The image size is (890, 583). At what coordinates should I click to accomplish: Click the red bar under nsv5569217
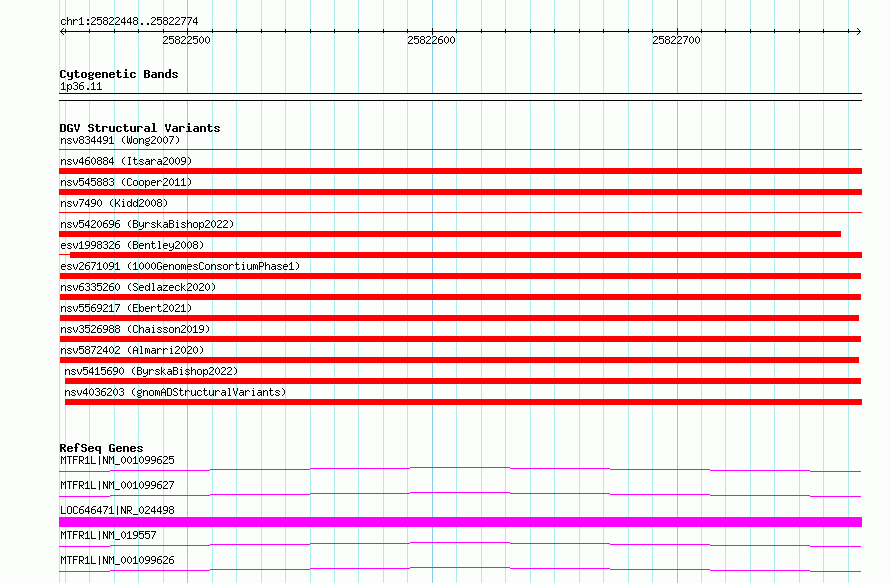[x=459, y=318]
